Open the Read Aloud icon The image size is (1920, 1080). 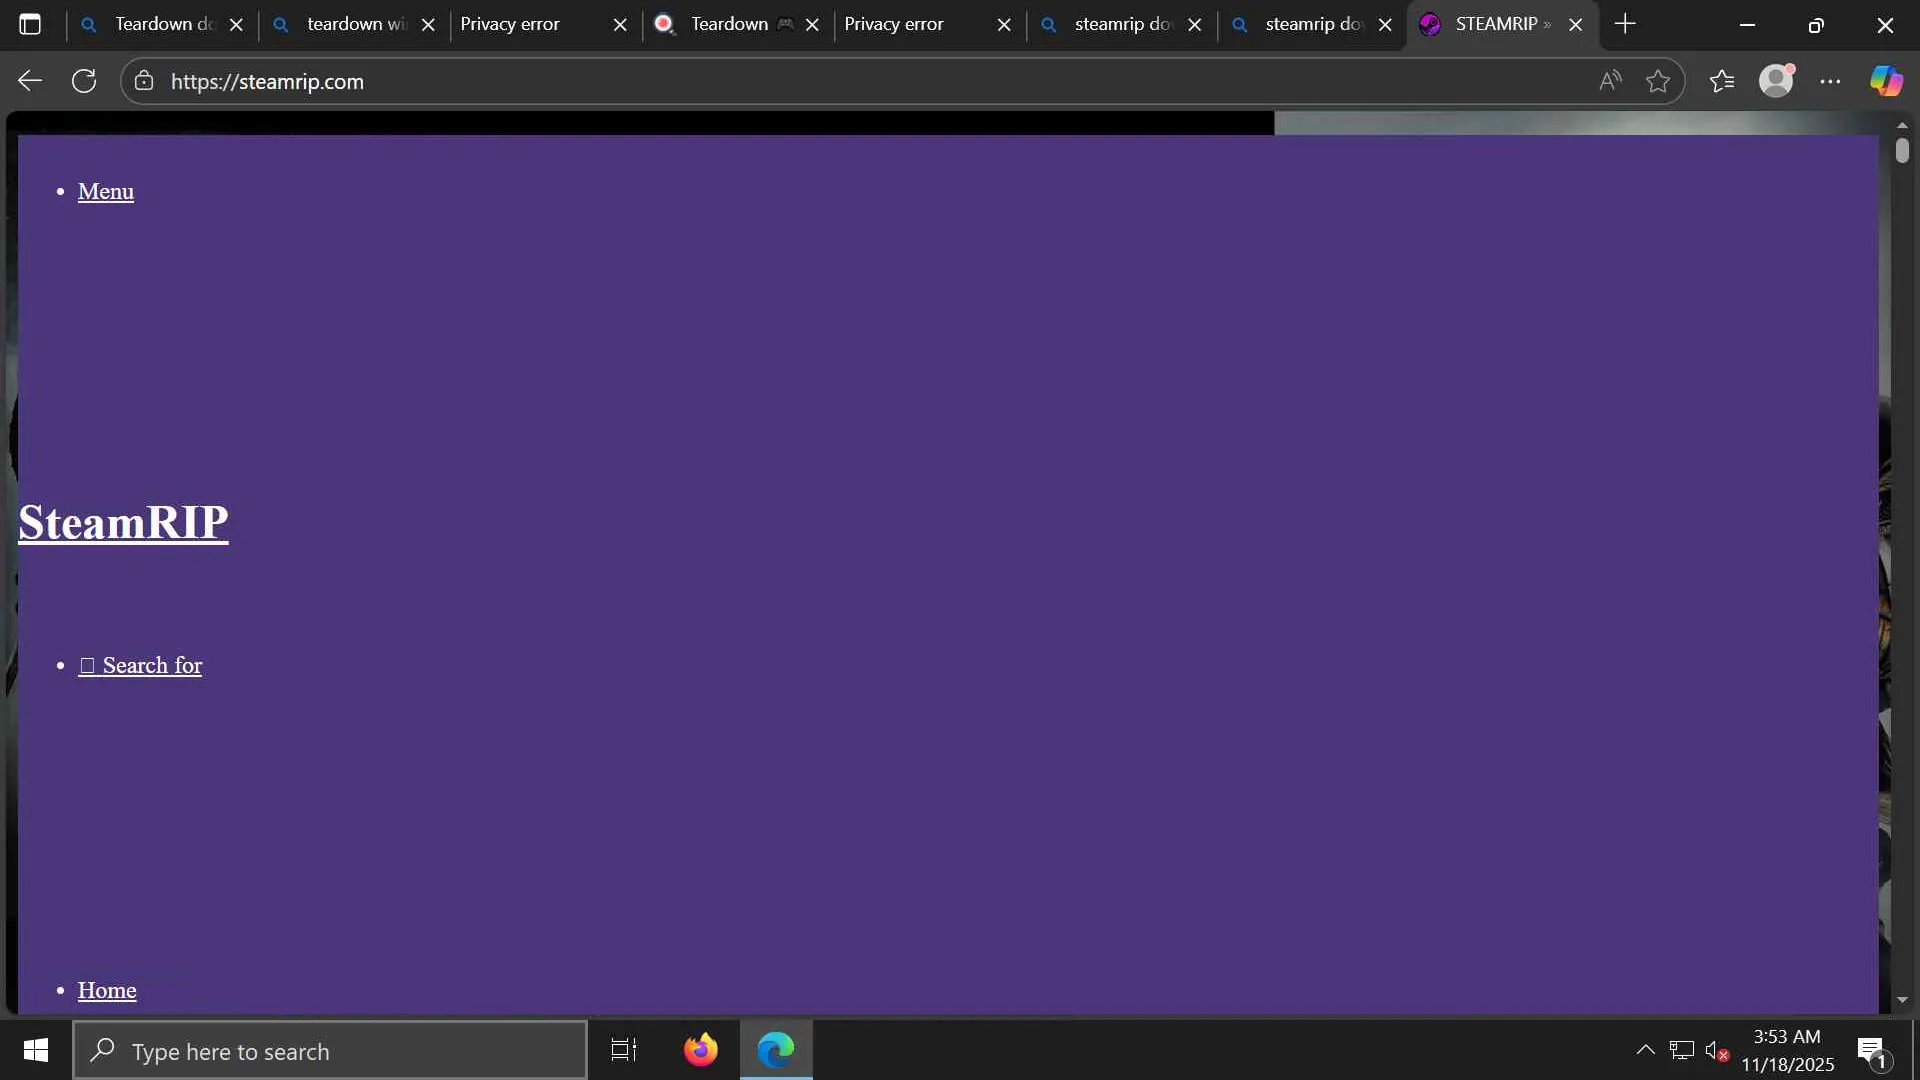(1609, 81)
